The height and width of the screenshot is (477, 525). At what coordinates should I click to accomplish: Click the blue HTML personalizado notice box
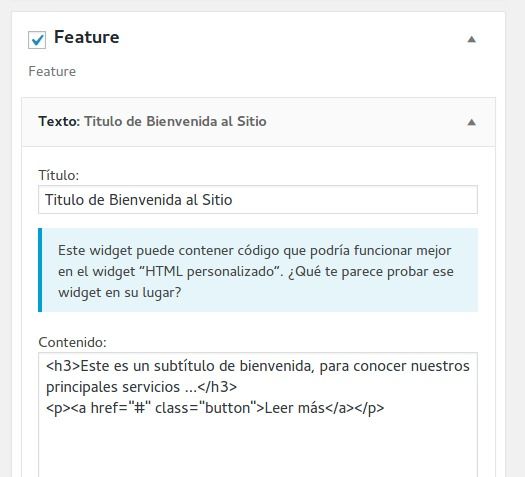tap(258, 270)
